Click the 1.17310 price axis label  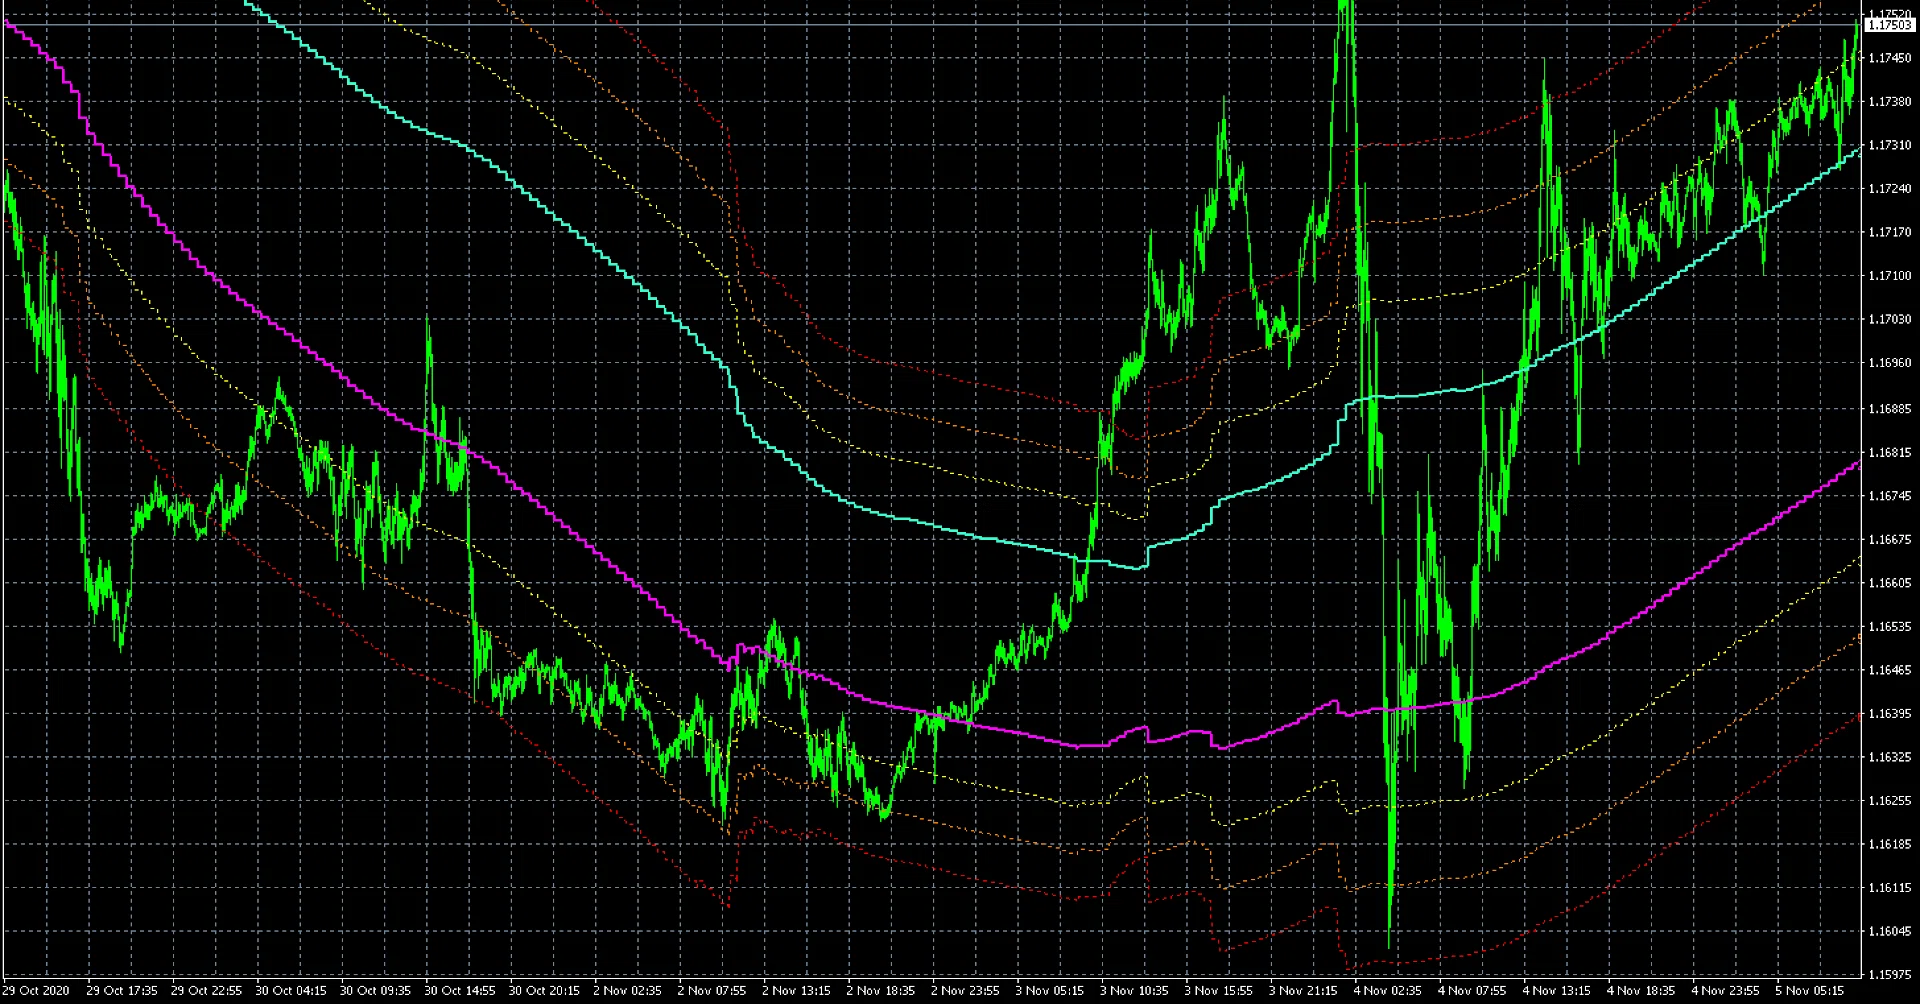[x=1889, y=145]
